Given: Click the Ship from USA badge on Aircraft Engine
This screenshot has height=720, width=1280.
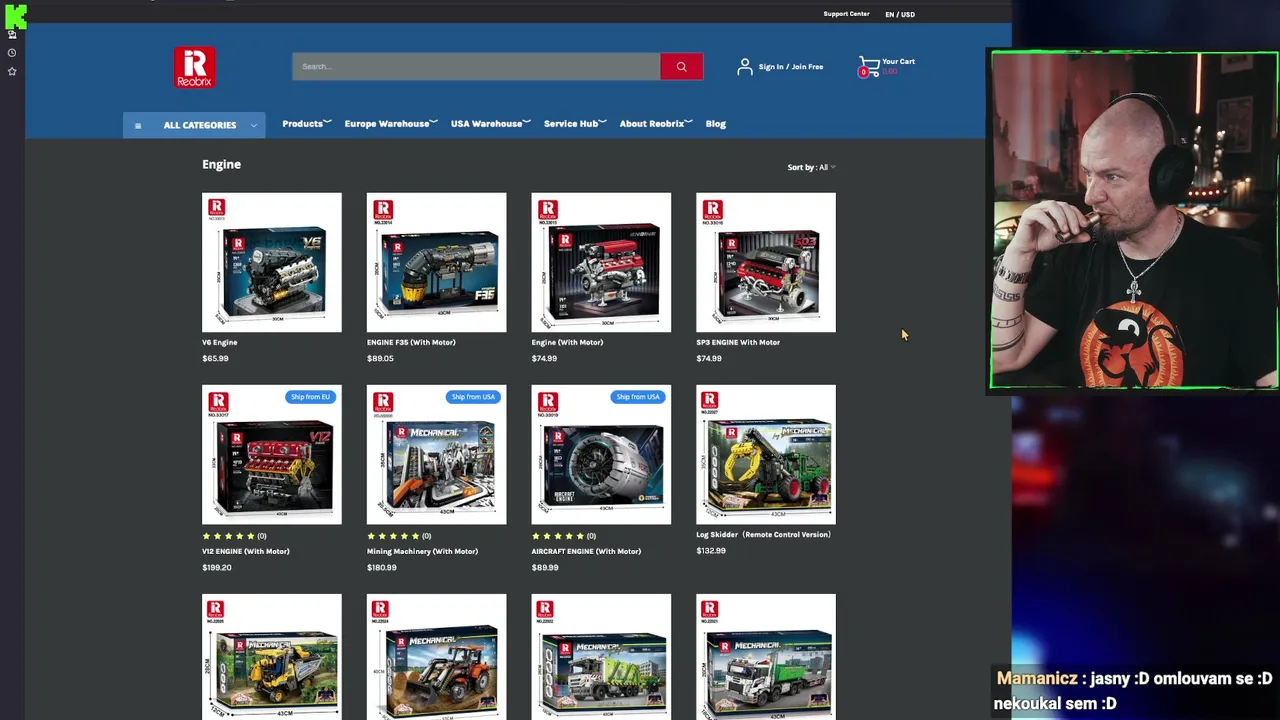Looking at the screenshot, I should tap(638, 397).
